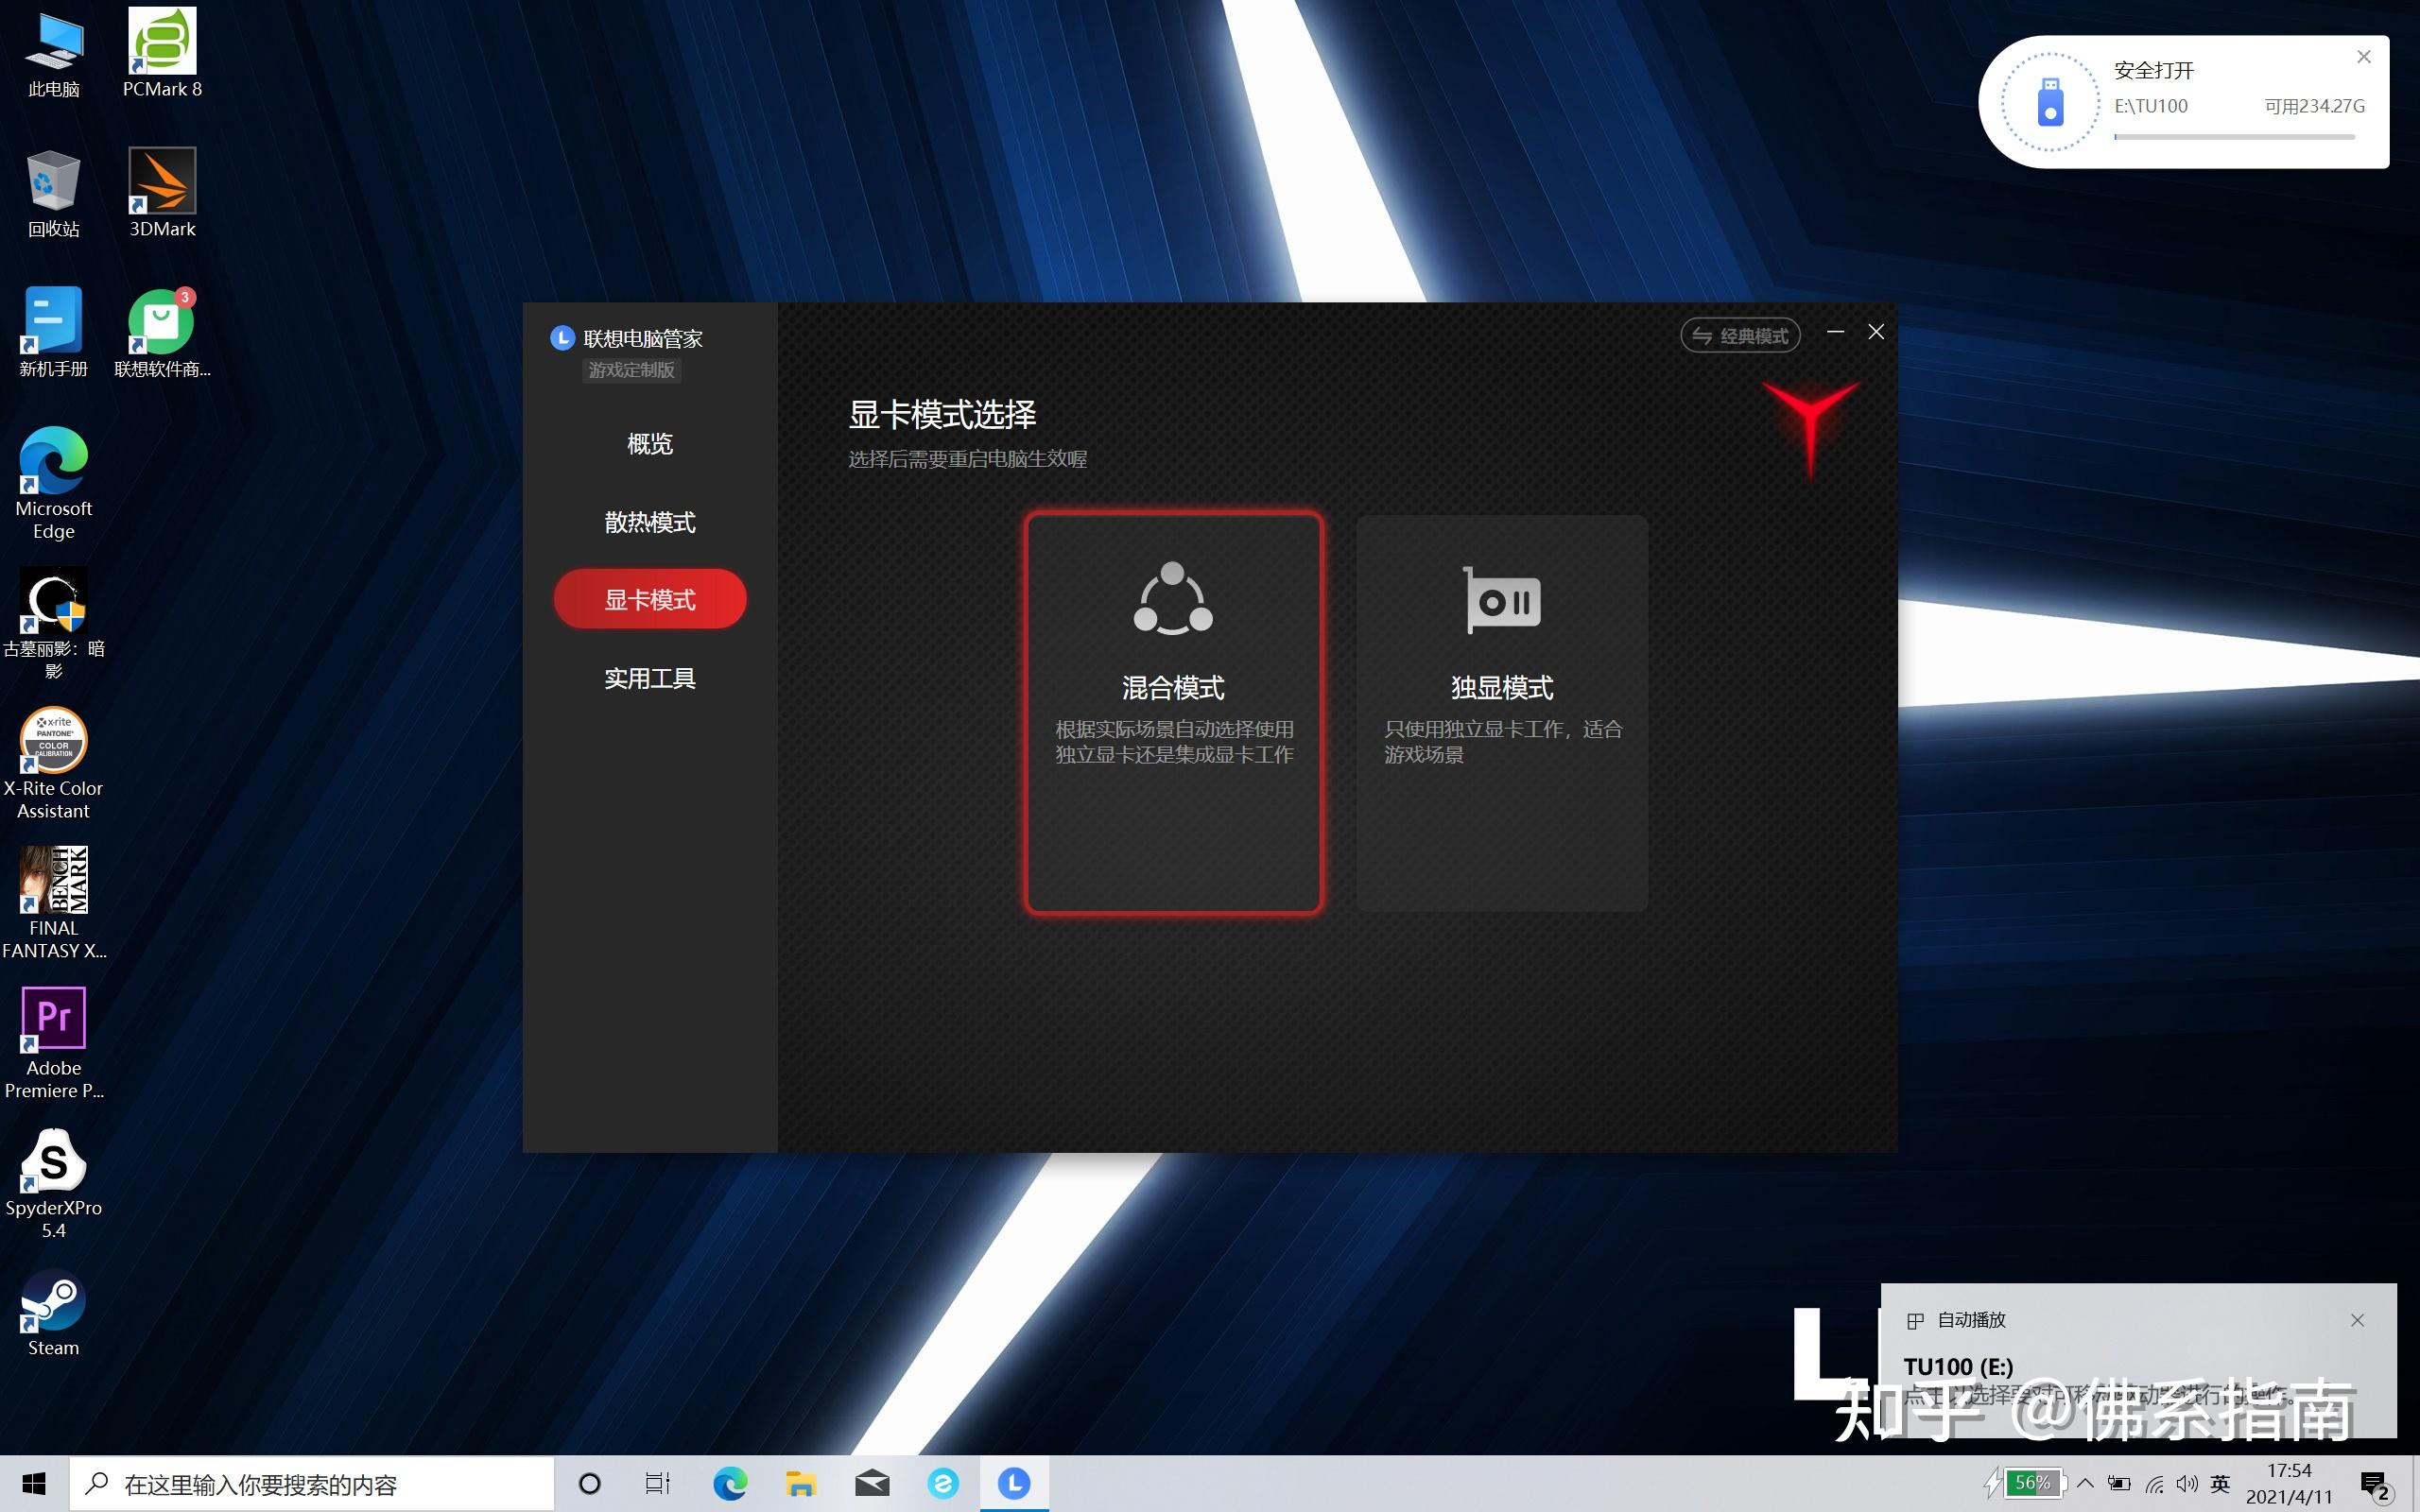Select the 独显模式 discrete graphics card
This screenshot has height=1512, width=2420.
pyautogui.click(x=1501, y=712)
